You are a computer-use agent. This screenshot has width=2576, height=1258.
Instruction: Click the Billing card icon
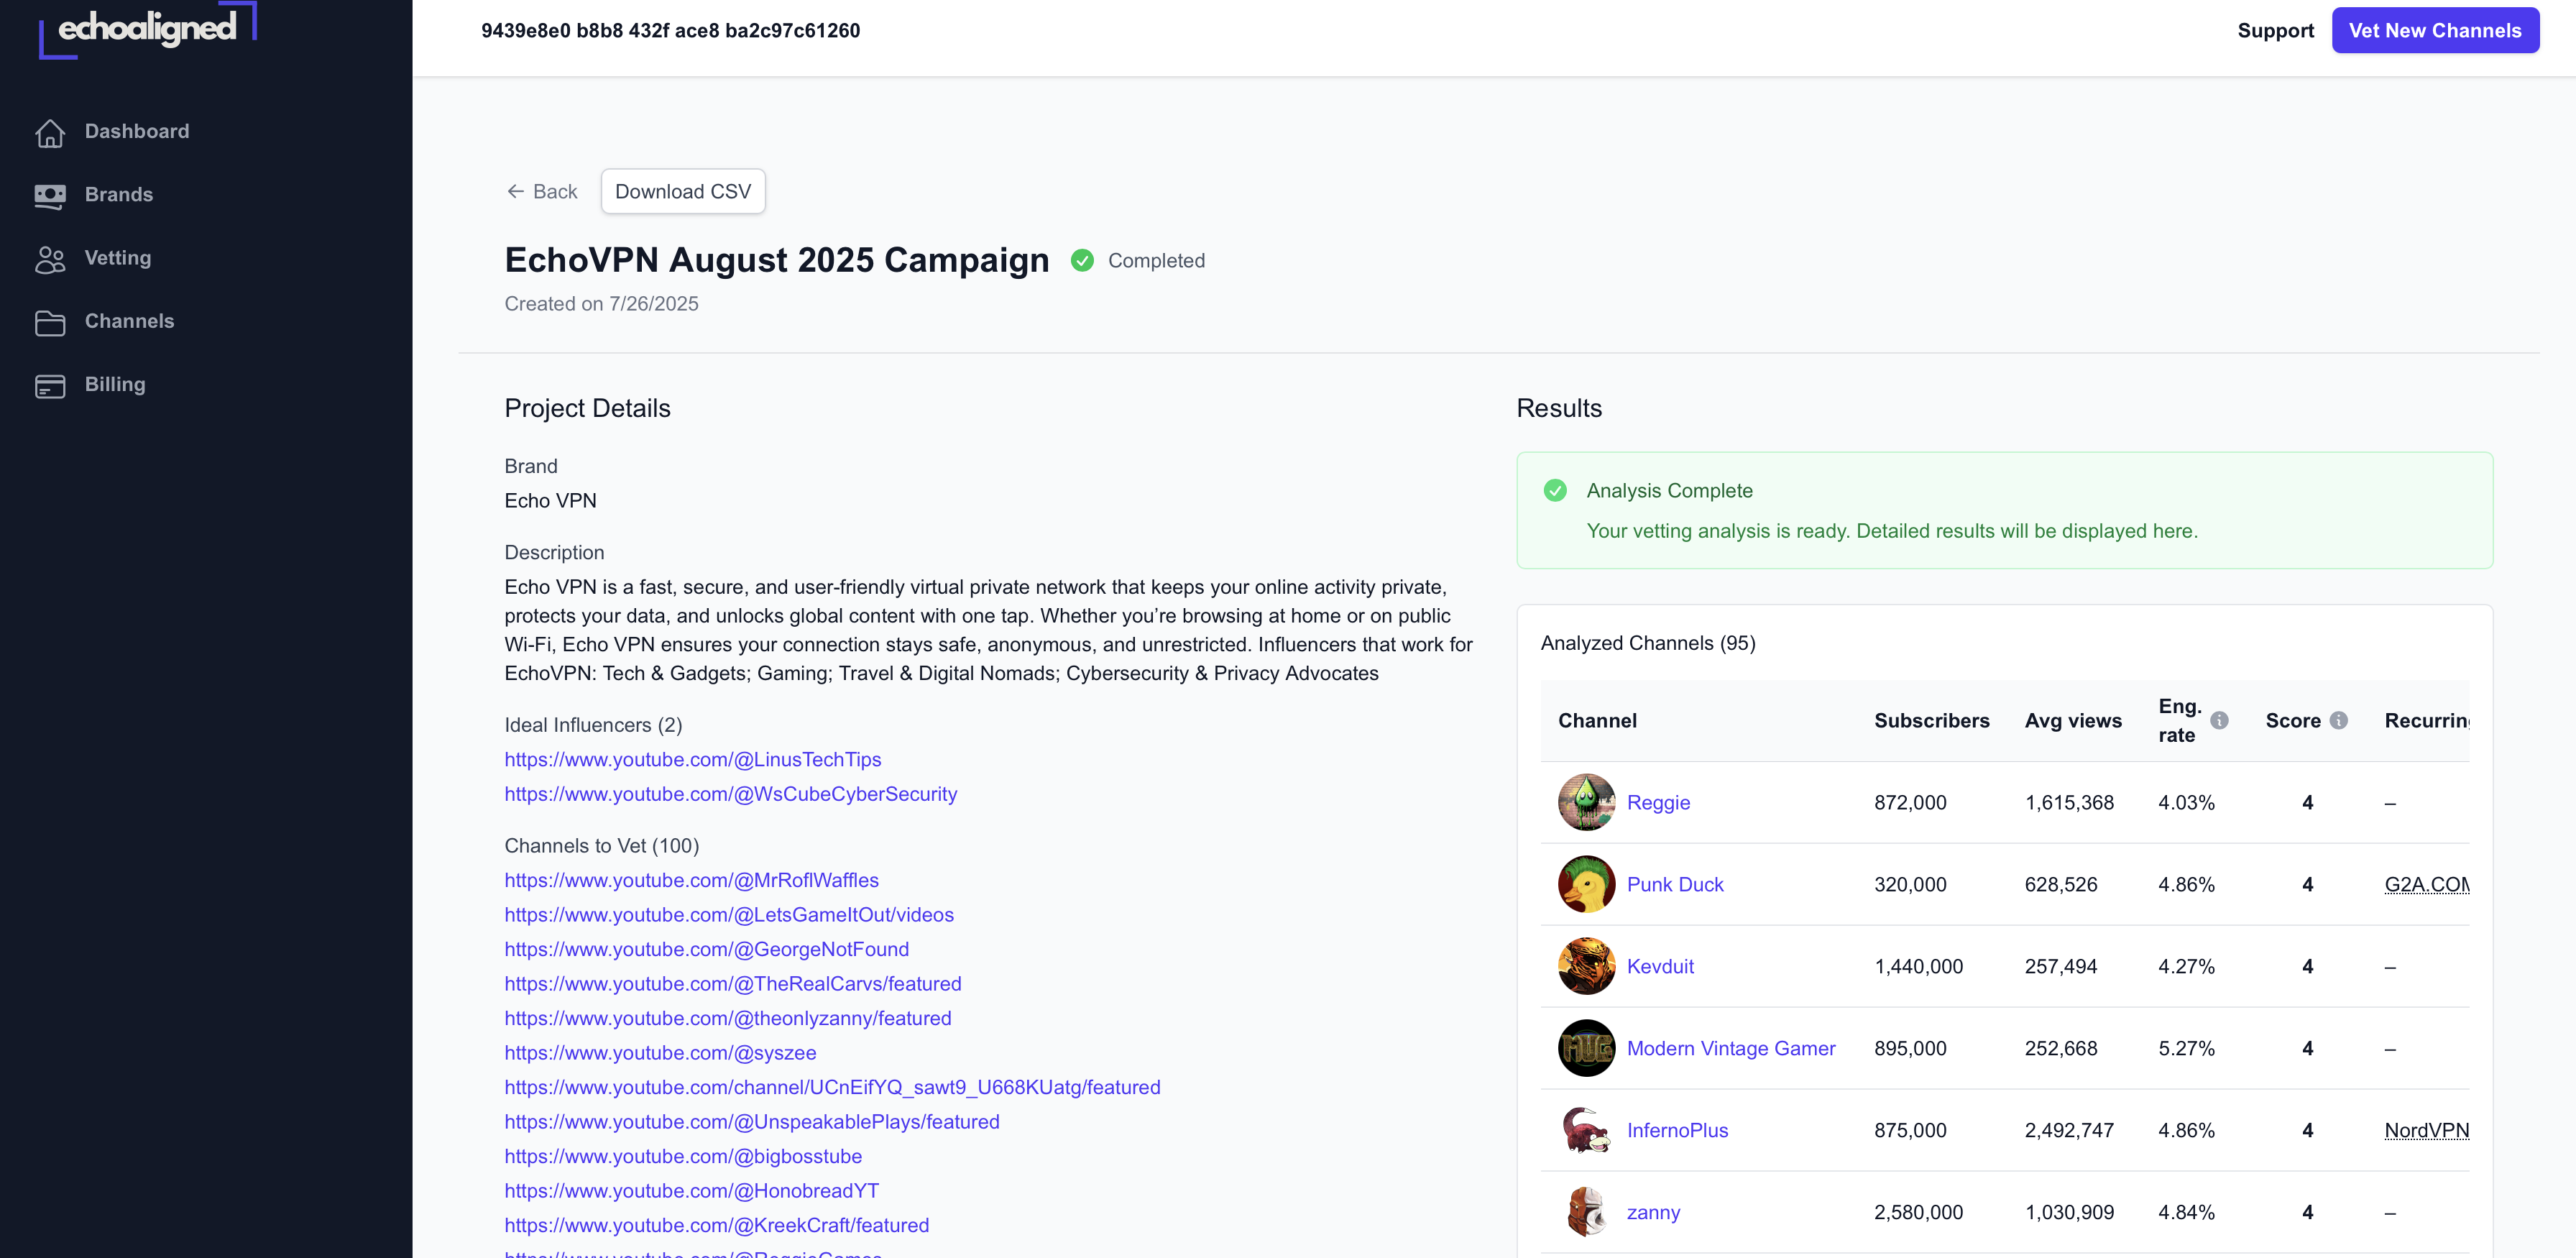tap(50, 385)
